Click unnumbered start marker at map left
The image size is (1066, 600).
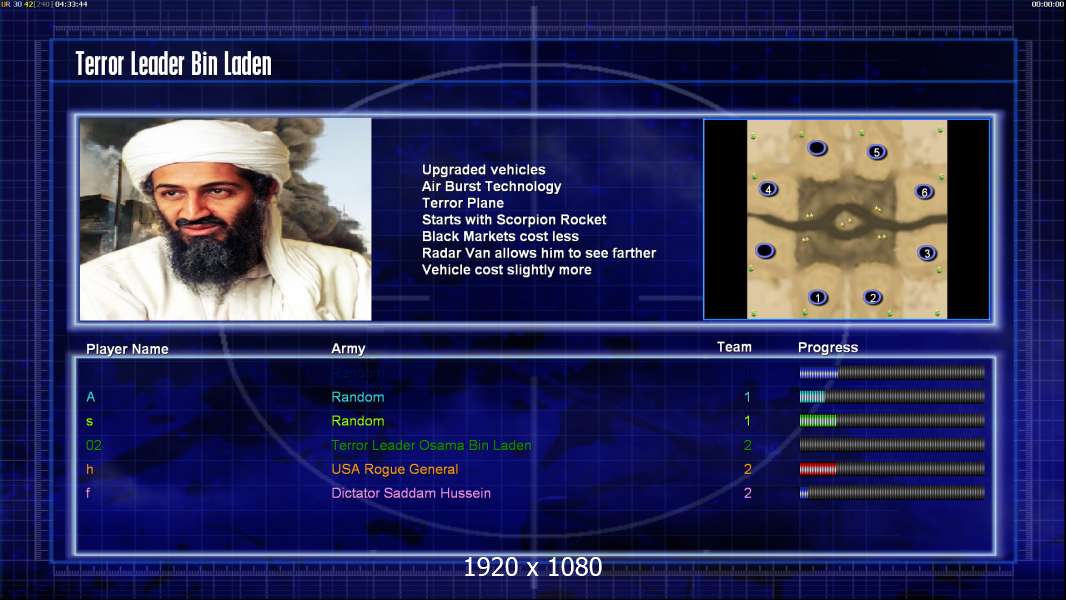765,251
